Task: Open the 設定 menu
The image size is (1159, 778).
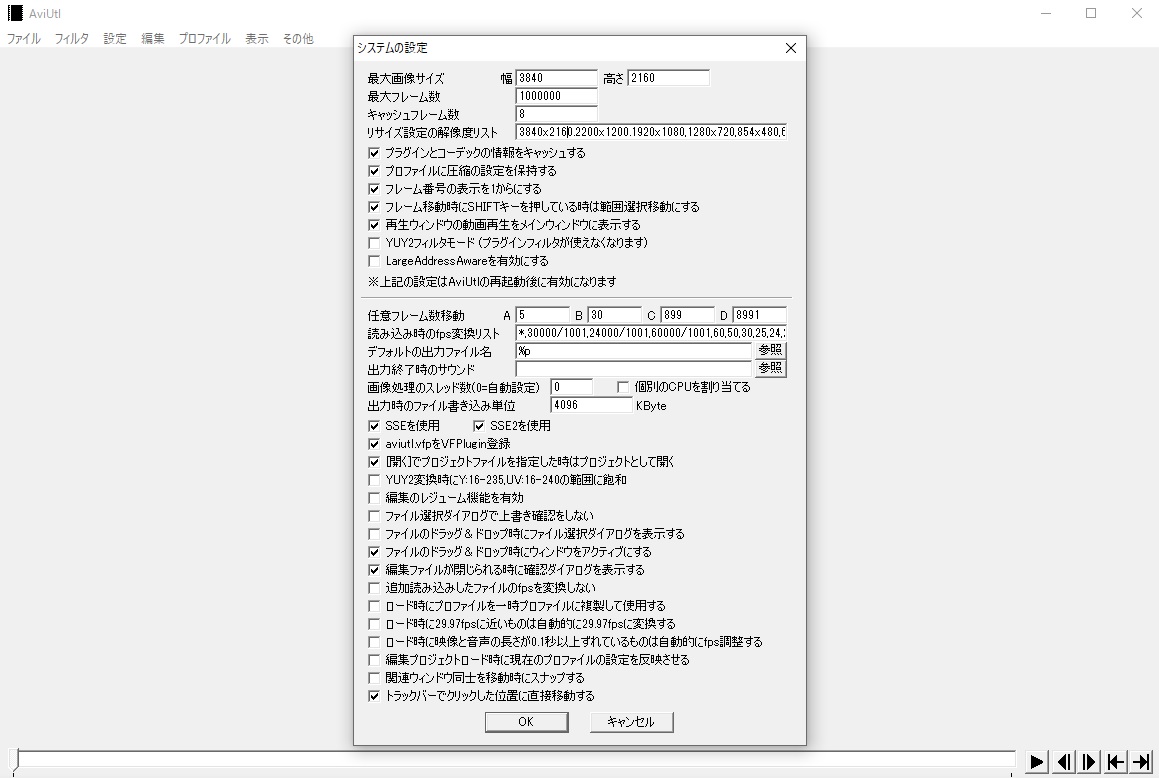Action: [115, 38]
